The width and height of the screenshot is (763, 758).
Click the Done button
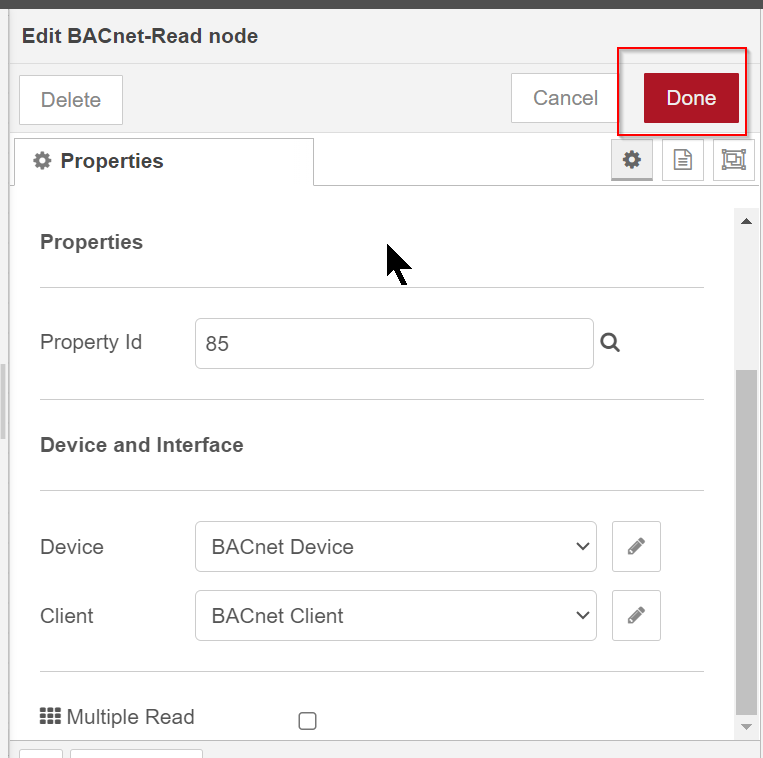point(691,98)
